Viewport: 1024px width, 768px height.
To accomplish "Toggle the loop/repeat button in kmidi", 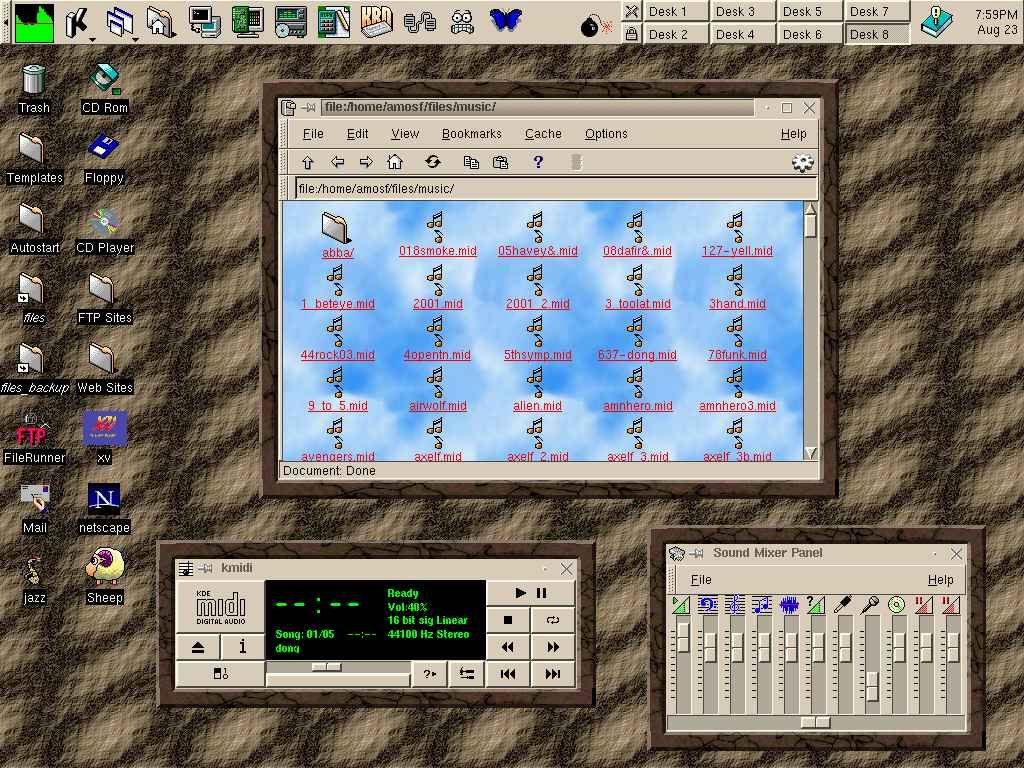I will (553, 620).
